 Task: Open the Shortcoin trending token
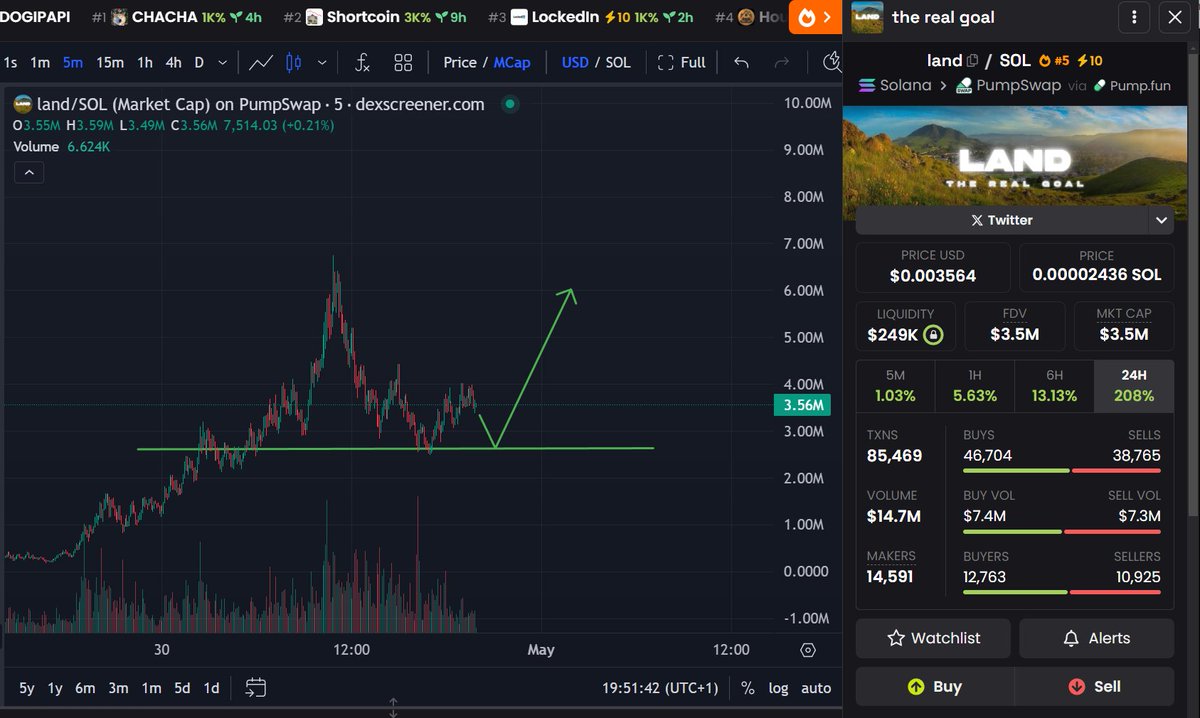[375, 17]
